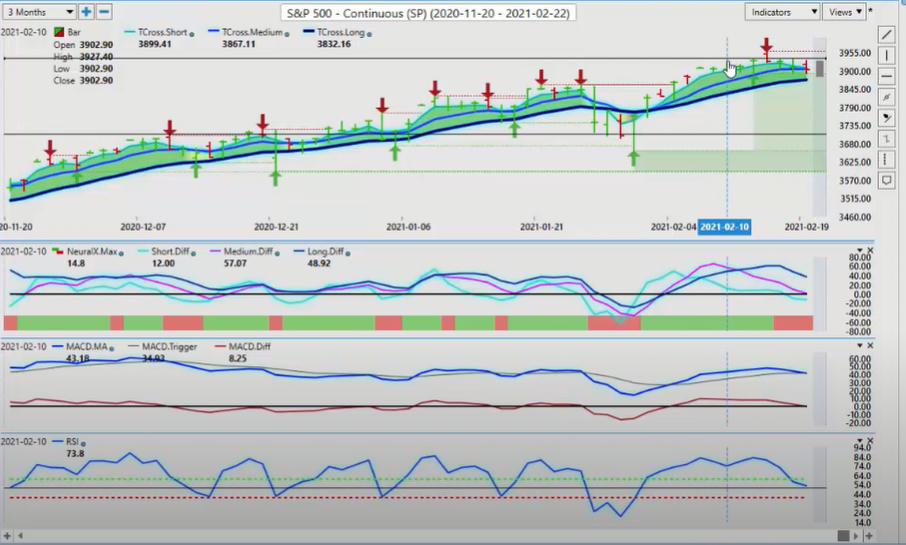Open the MACD panel options arrow

860,346
